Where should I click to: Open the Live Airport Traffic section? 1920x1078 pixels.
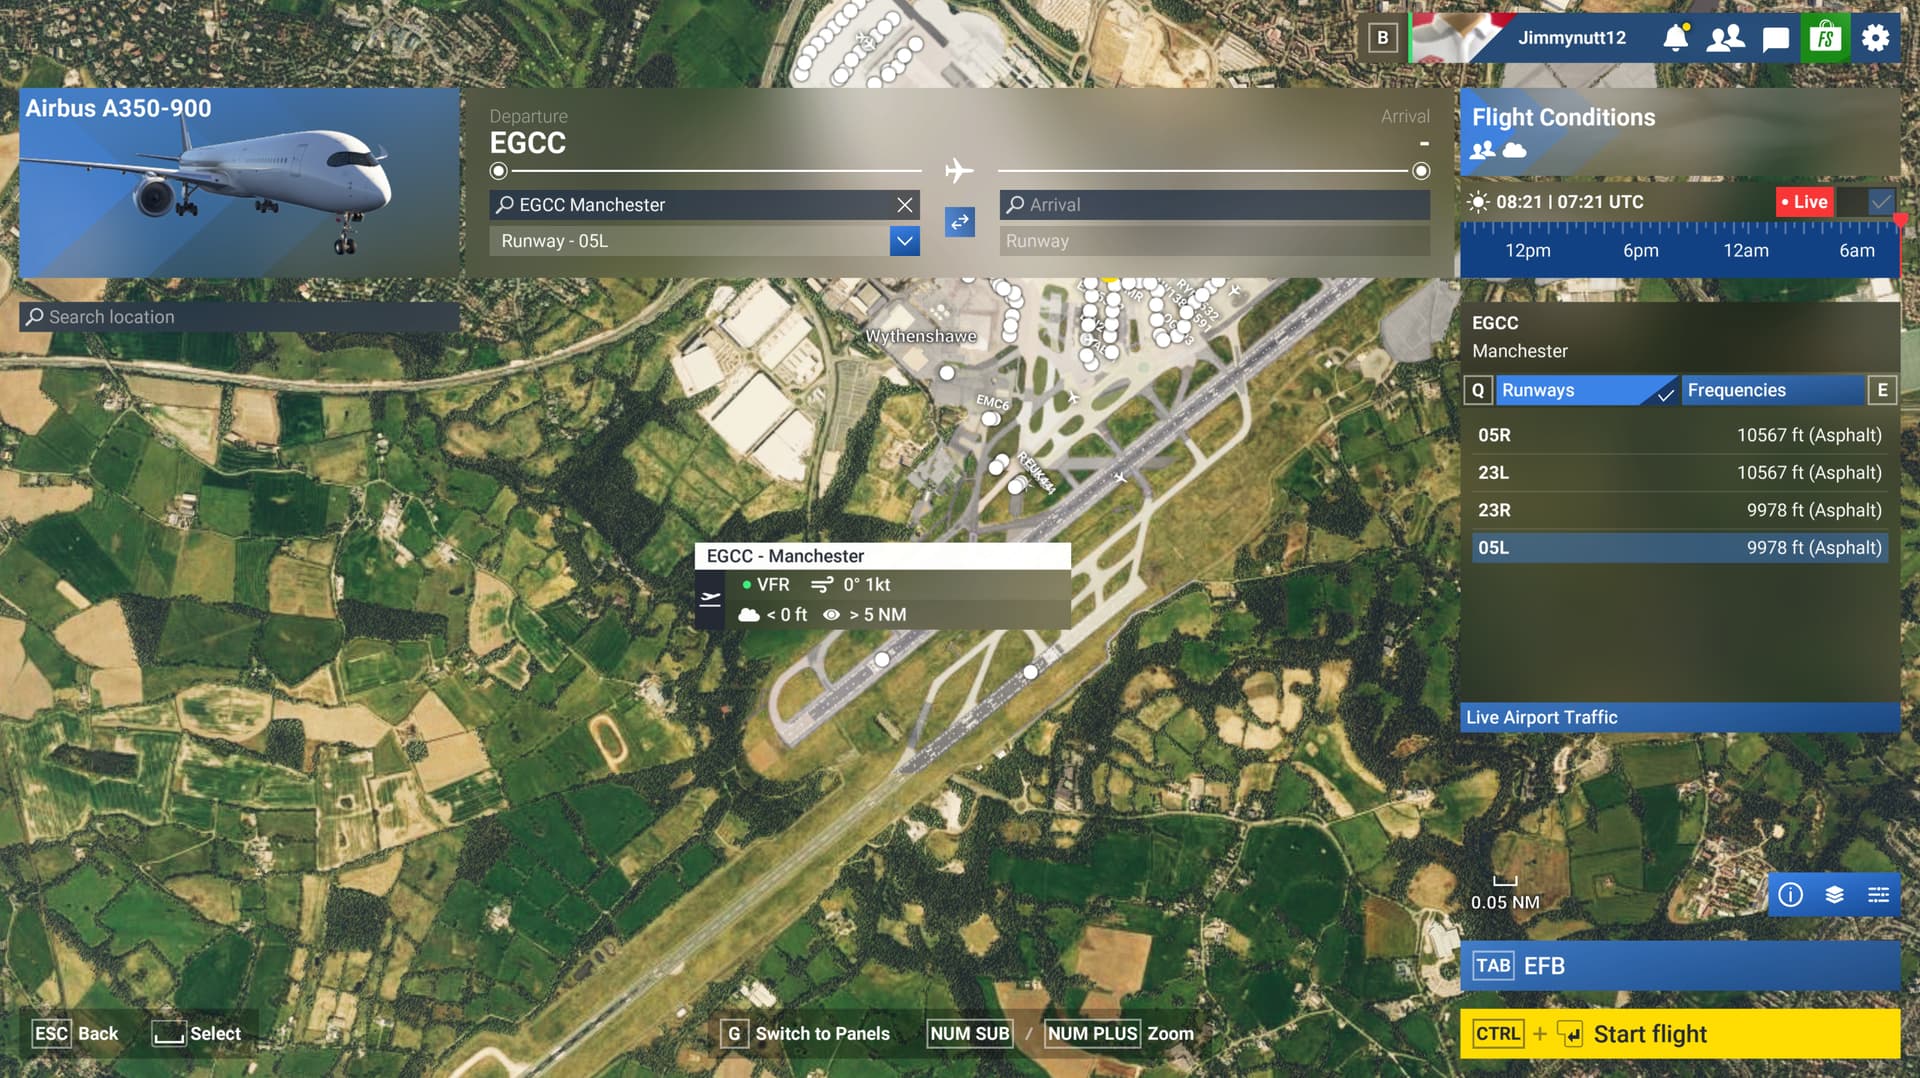(x=1679, y=717)
